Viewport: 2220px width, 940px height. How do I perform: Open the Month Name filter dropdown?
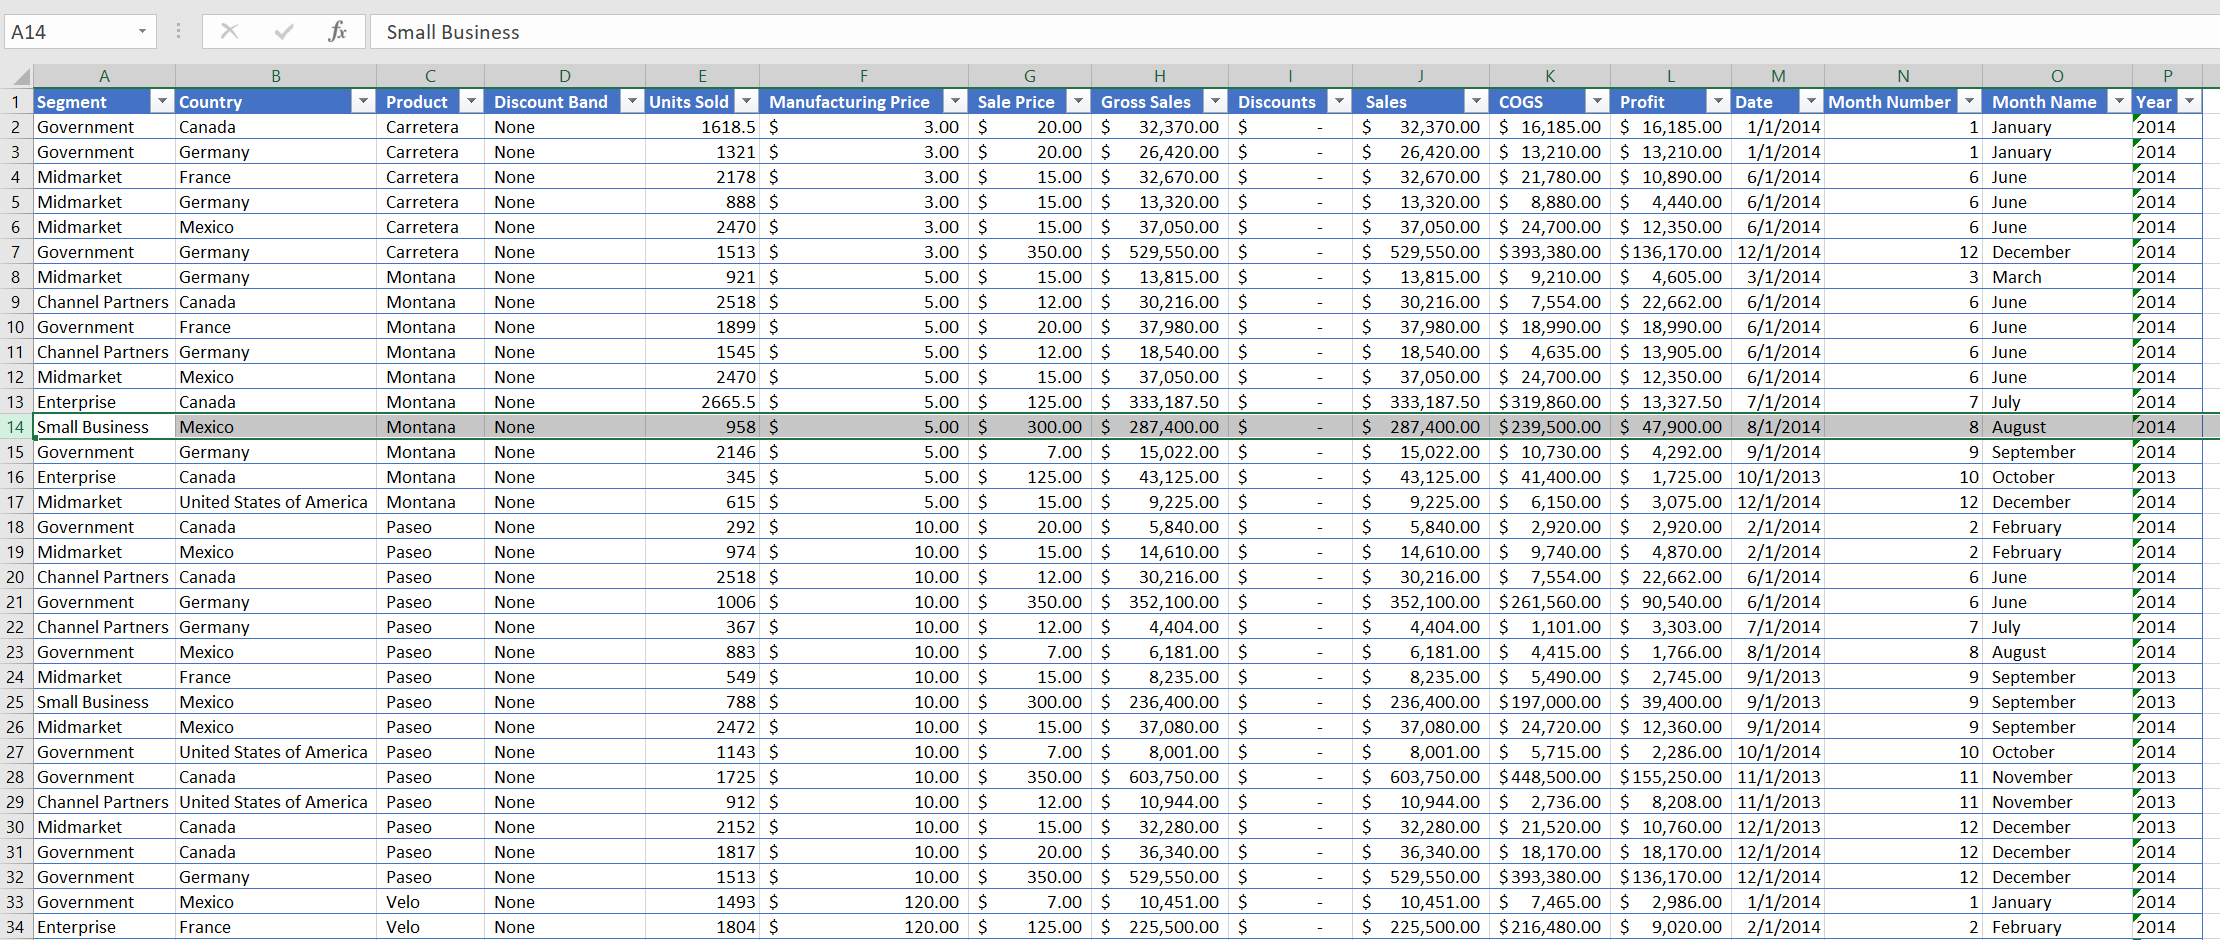[x=2119, y=101]
